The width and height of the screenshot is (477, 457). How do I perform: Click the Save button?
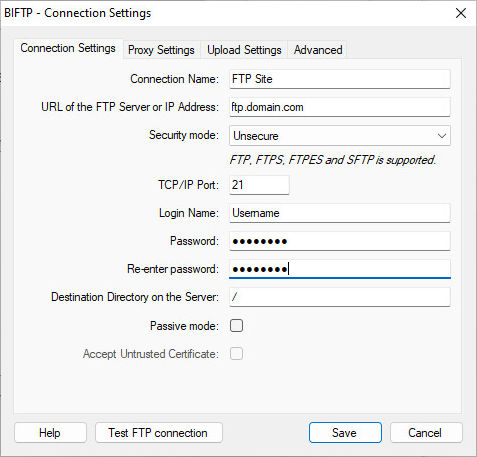(x=345, y=433)
